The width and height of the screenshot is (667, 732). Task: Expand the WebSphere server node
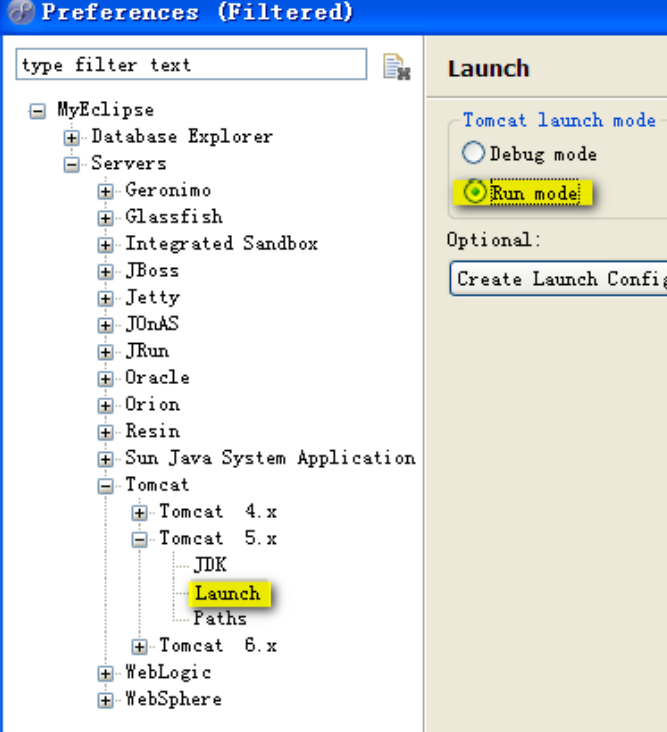point(105,701)
